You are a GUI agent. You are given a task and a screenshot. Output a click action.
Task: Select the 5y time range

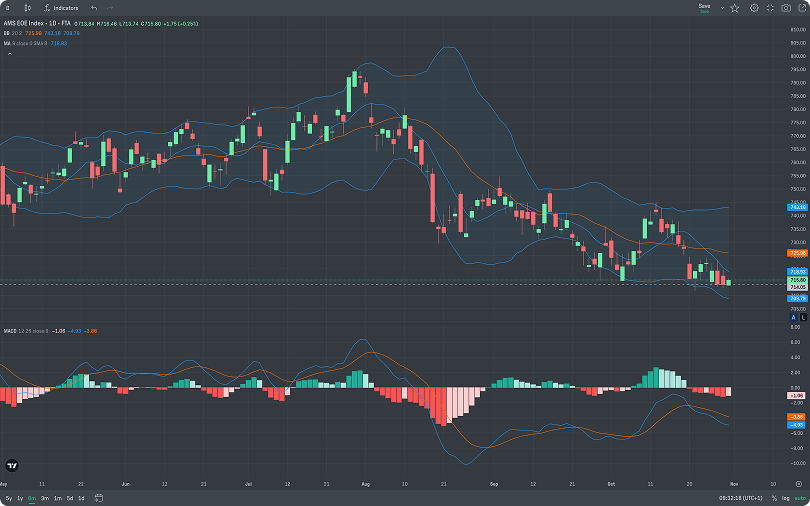pos(8,498)
